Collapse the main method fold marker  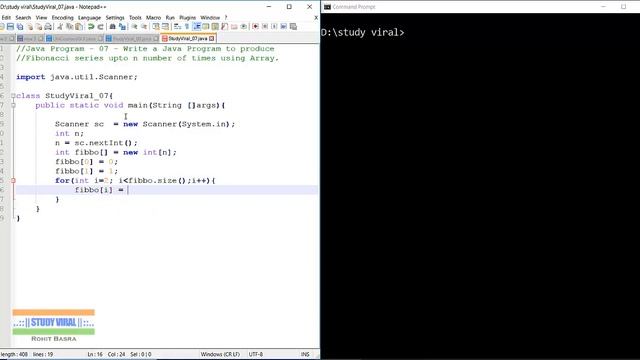point(13,105)
